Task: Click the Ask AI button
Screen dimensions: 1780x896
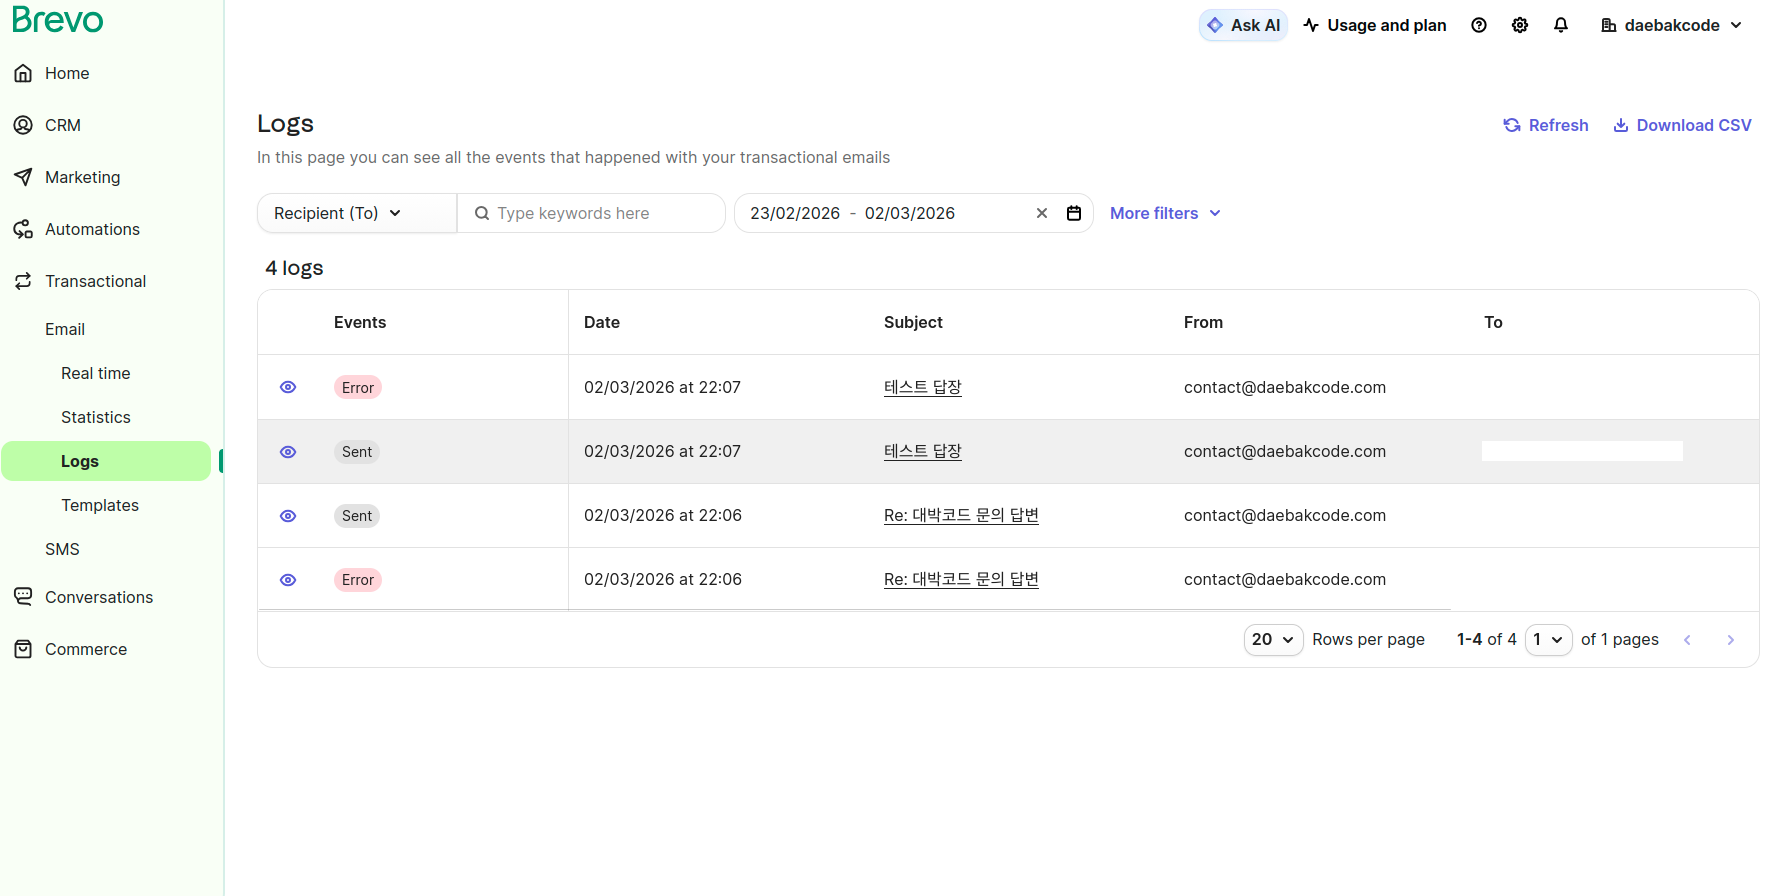Action: click(1243, 25)
